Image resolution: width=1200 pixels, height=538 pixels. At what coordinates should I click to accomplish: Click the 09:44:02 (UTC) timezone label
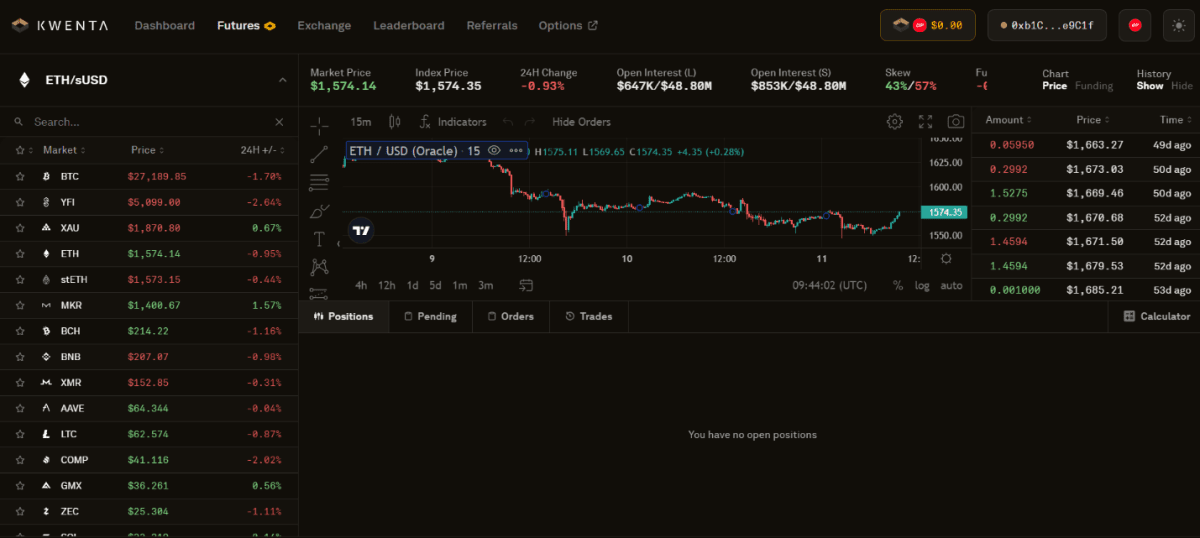point(830,285)
